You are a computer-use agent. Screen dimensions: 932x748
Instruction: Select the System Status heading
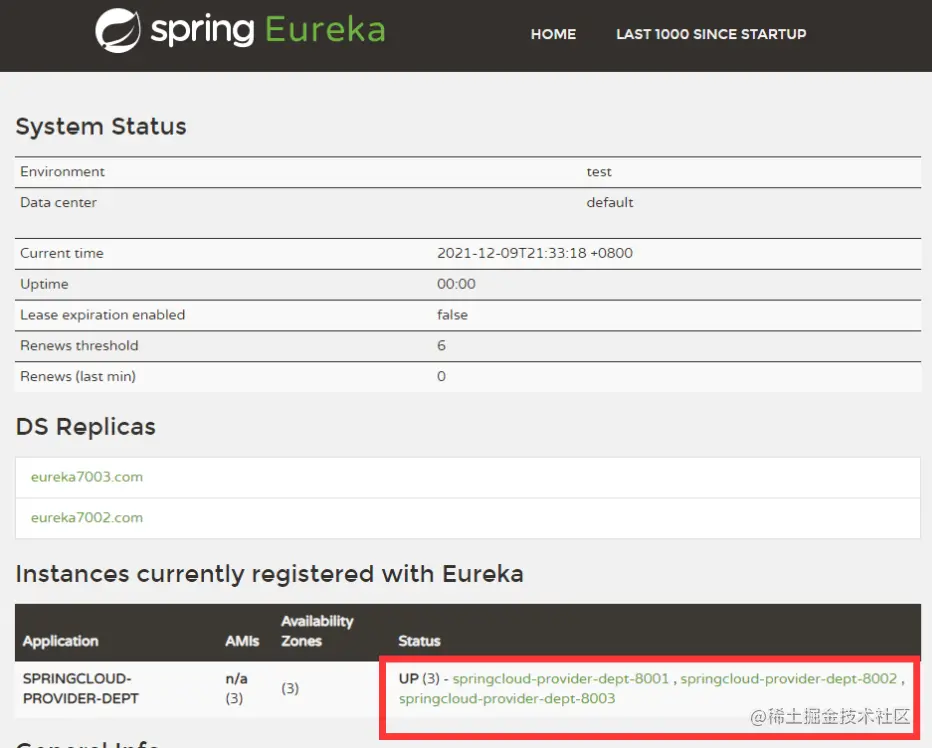(101, 127)
